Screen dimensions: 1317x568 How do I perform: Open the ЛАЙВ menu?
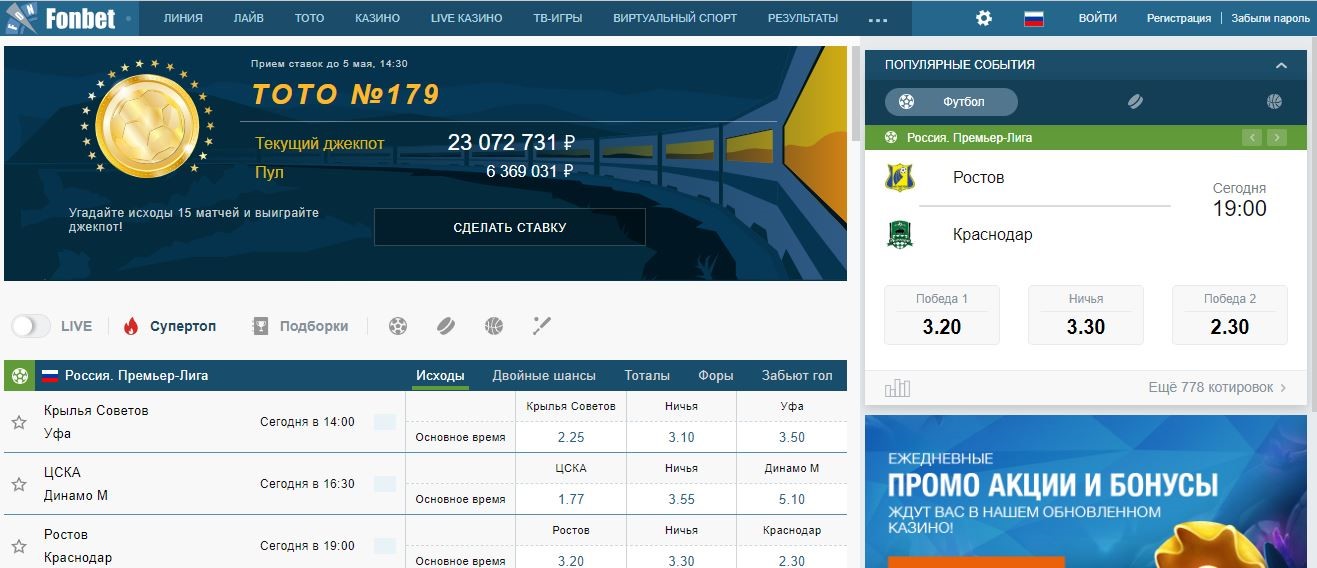point(249,18)
